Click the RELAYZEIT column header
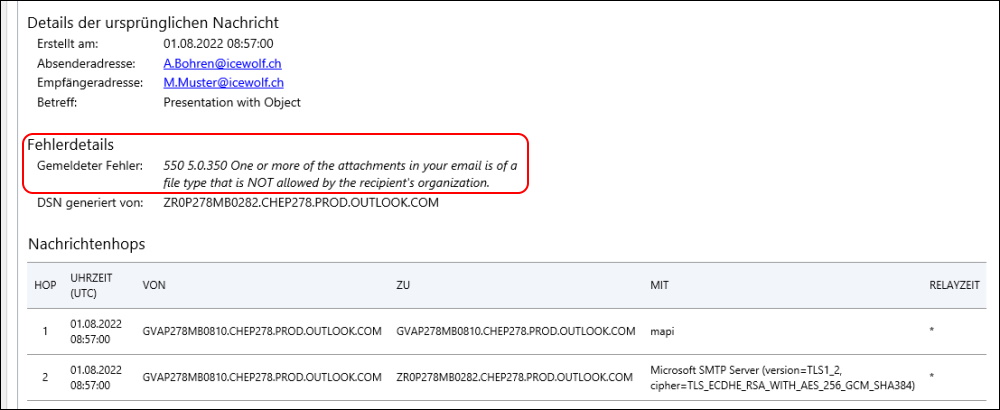Screen dimensions: 1000x410 955,286
